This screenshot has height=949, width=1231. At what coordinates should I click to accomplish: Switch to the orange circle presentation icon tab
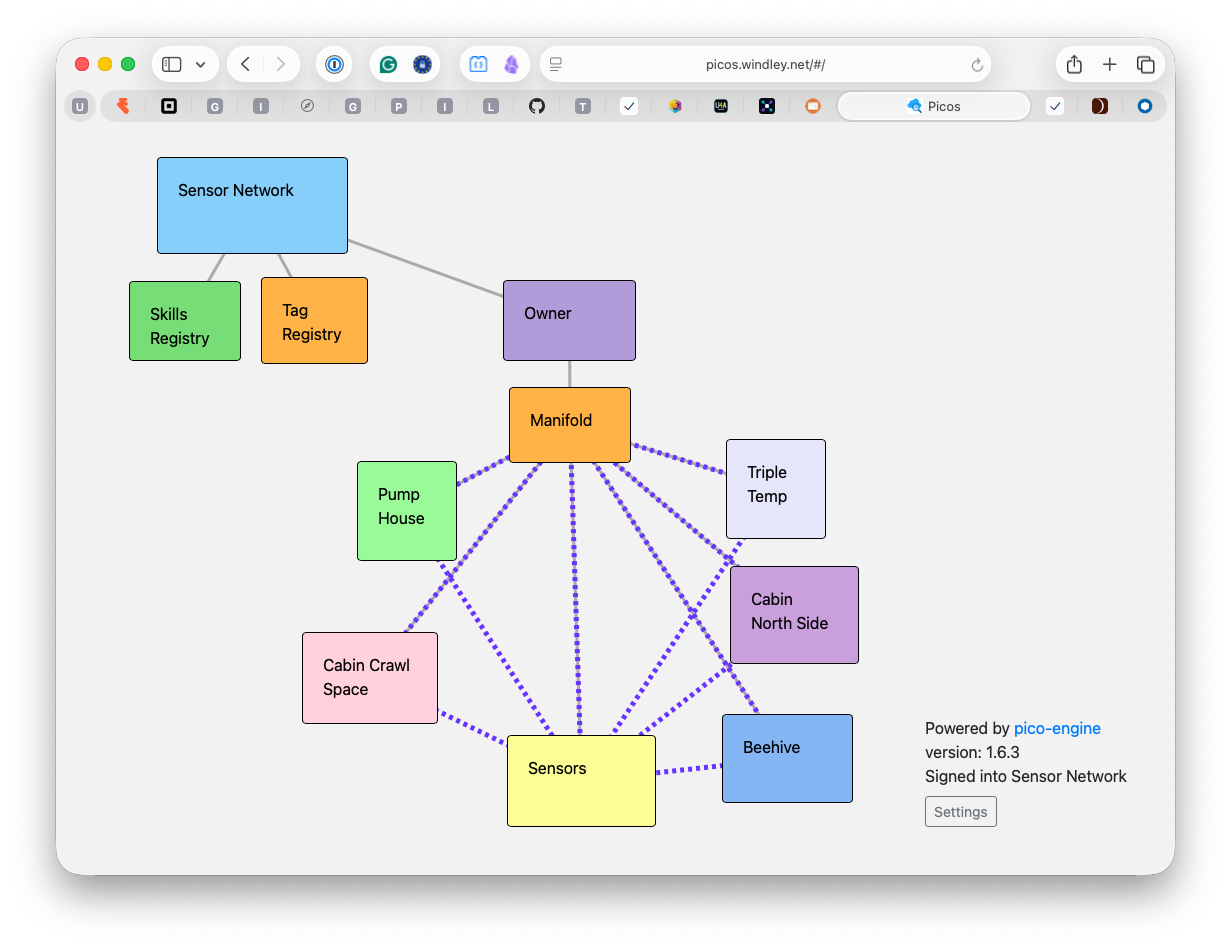pos(813,106)
